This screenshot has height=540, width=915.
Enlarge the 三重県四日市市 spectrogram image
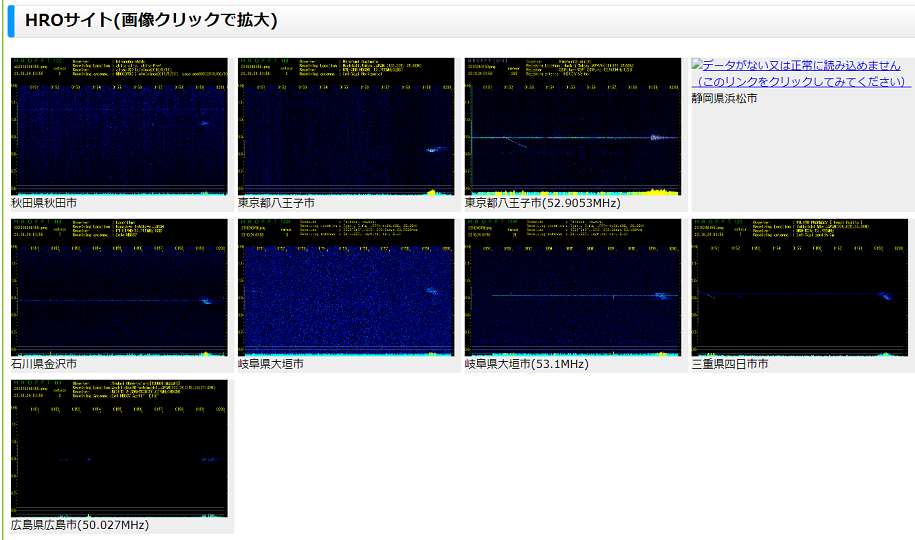point(799,287)
